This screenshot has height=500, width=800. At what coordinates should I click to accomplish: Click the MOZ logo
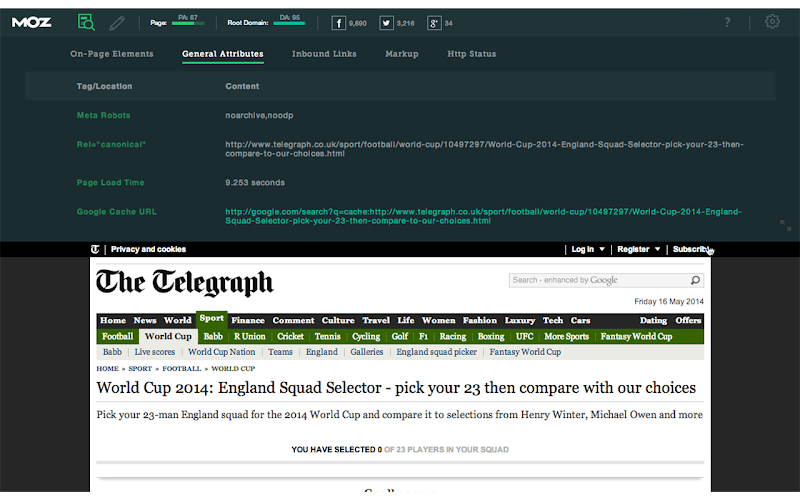32,22
